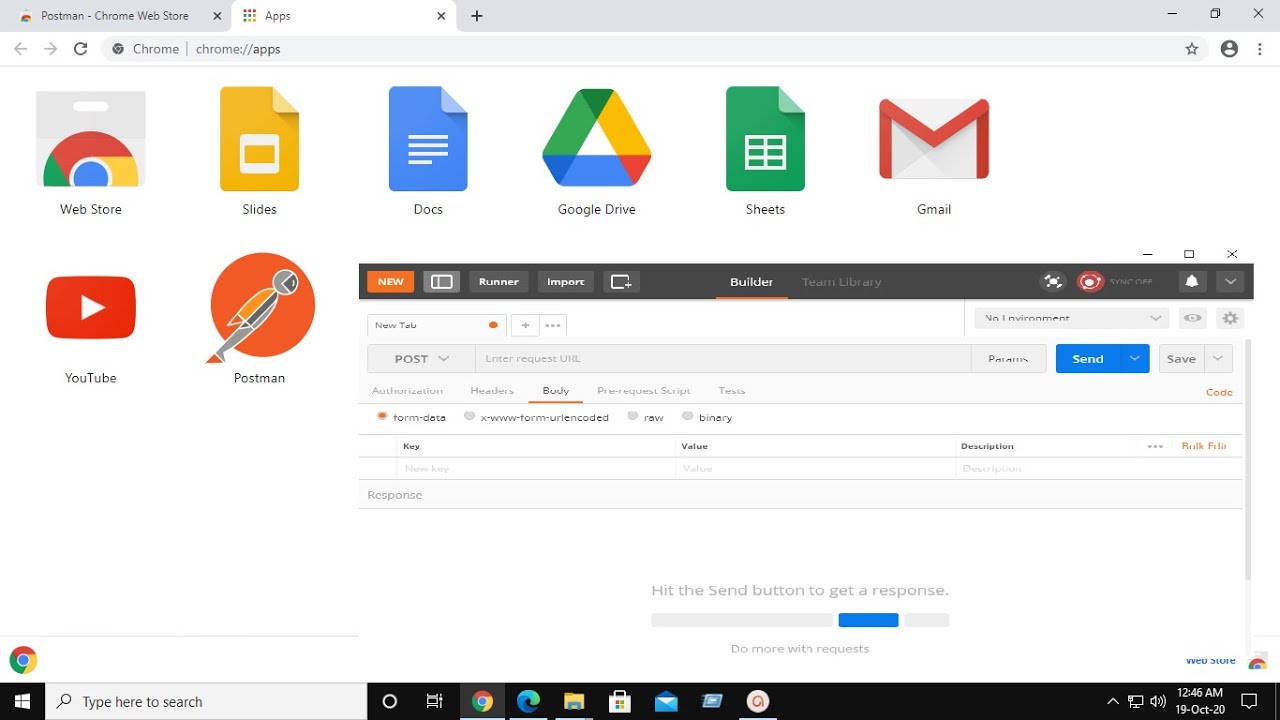Image resolution: width=1280 pixels, height=720 pixels.
Task: Toggle Postman sidebar layout icon
Action: (x=442, y=282)
